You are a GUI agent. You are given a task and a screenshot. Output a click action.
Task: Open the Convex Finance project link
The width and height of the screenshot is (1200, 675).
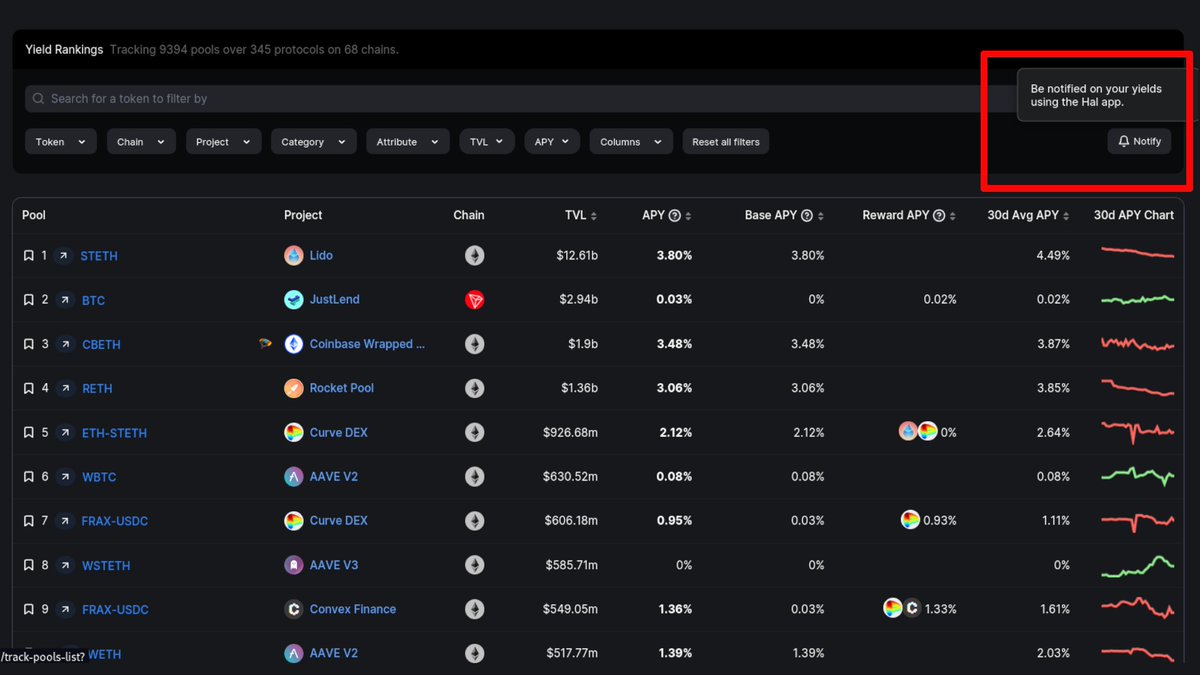(x=353, y=609)
